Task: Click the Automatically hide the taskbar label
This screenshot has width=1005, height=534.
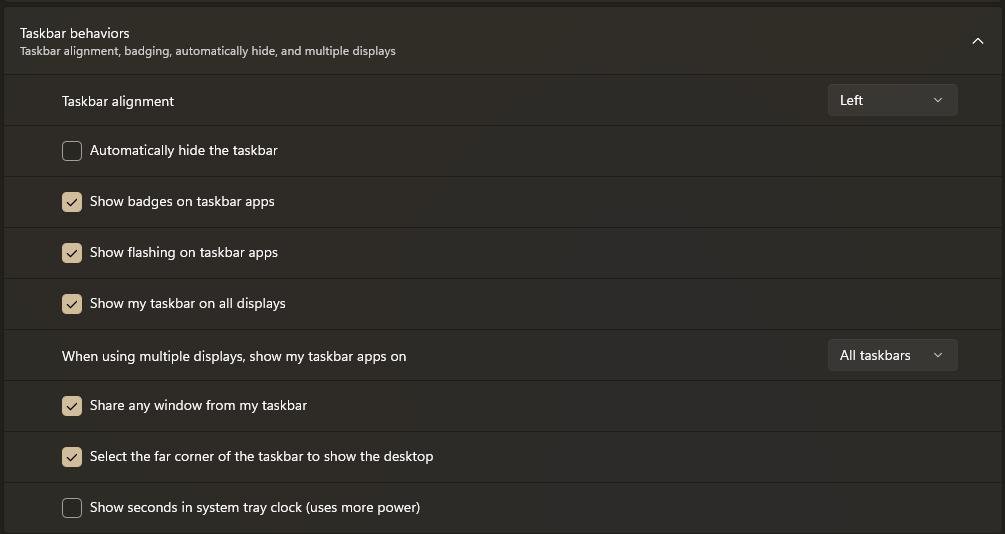Action: point(184,150)
